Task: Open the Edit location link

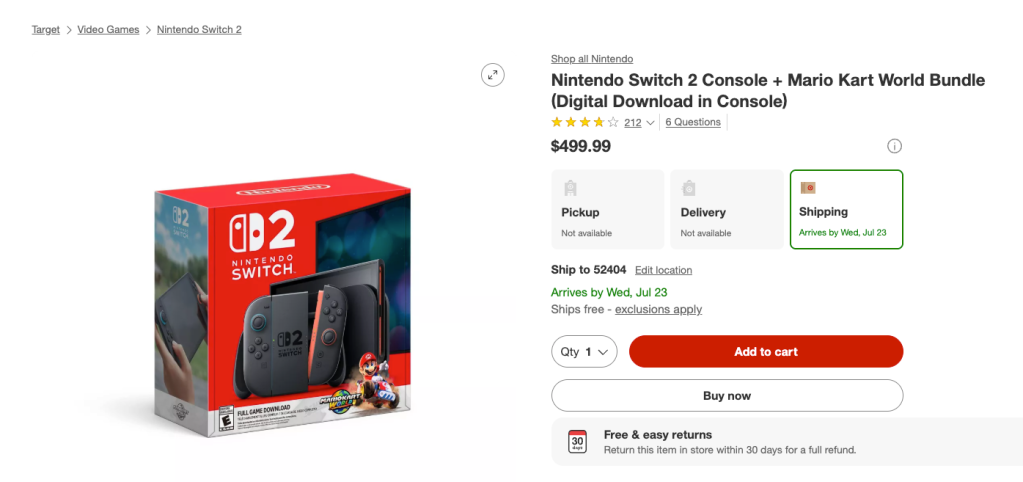Action: (663, 270)
